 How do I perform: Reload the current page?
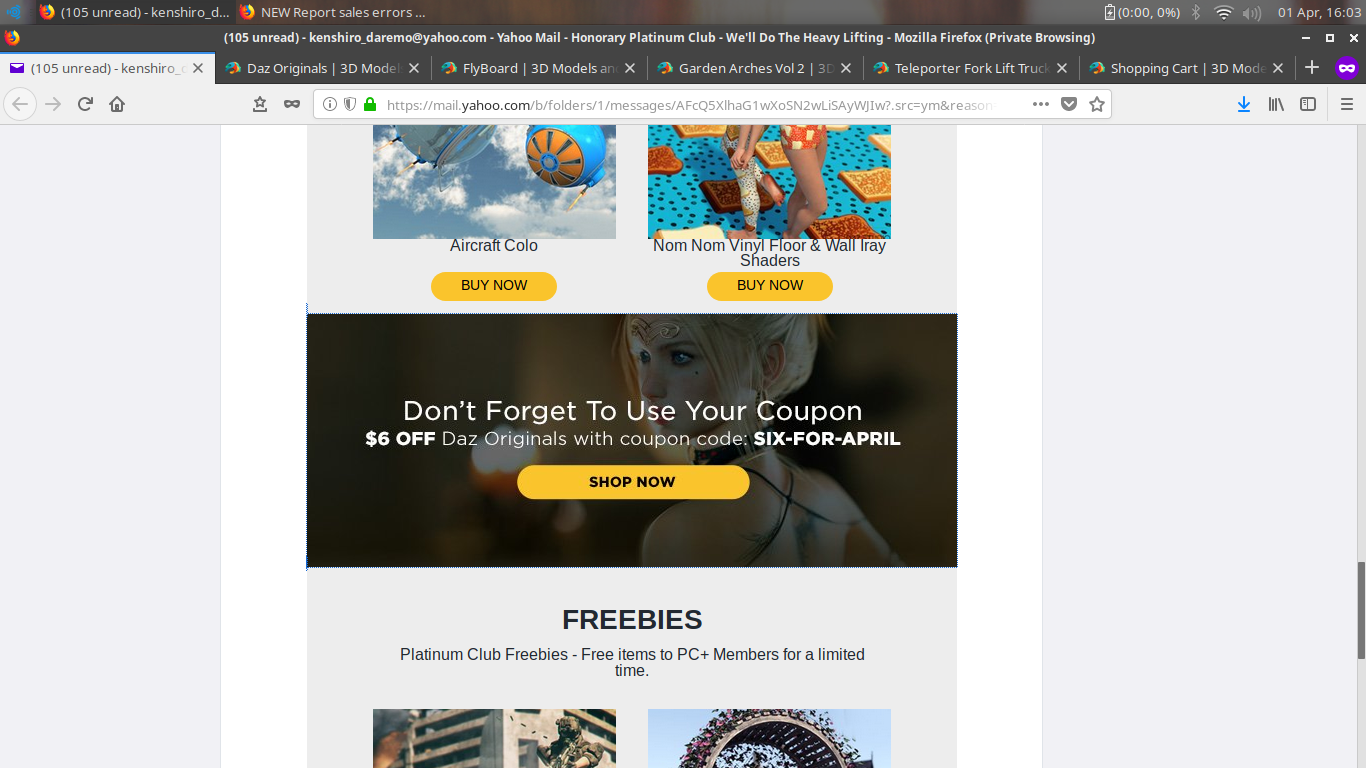[x=85, y=104]
